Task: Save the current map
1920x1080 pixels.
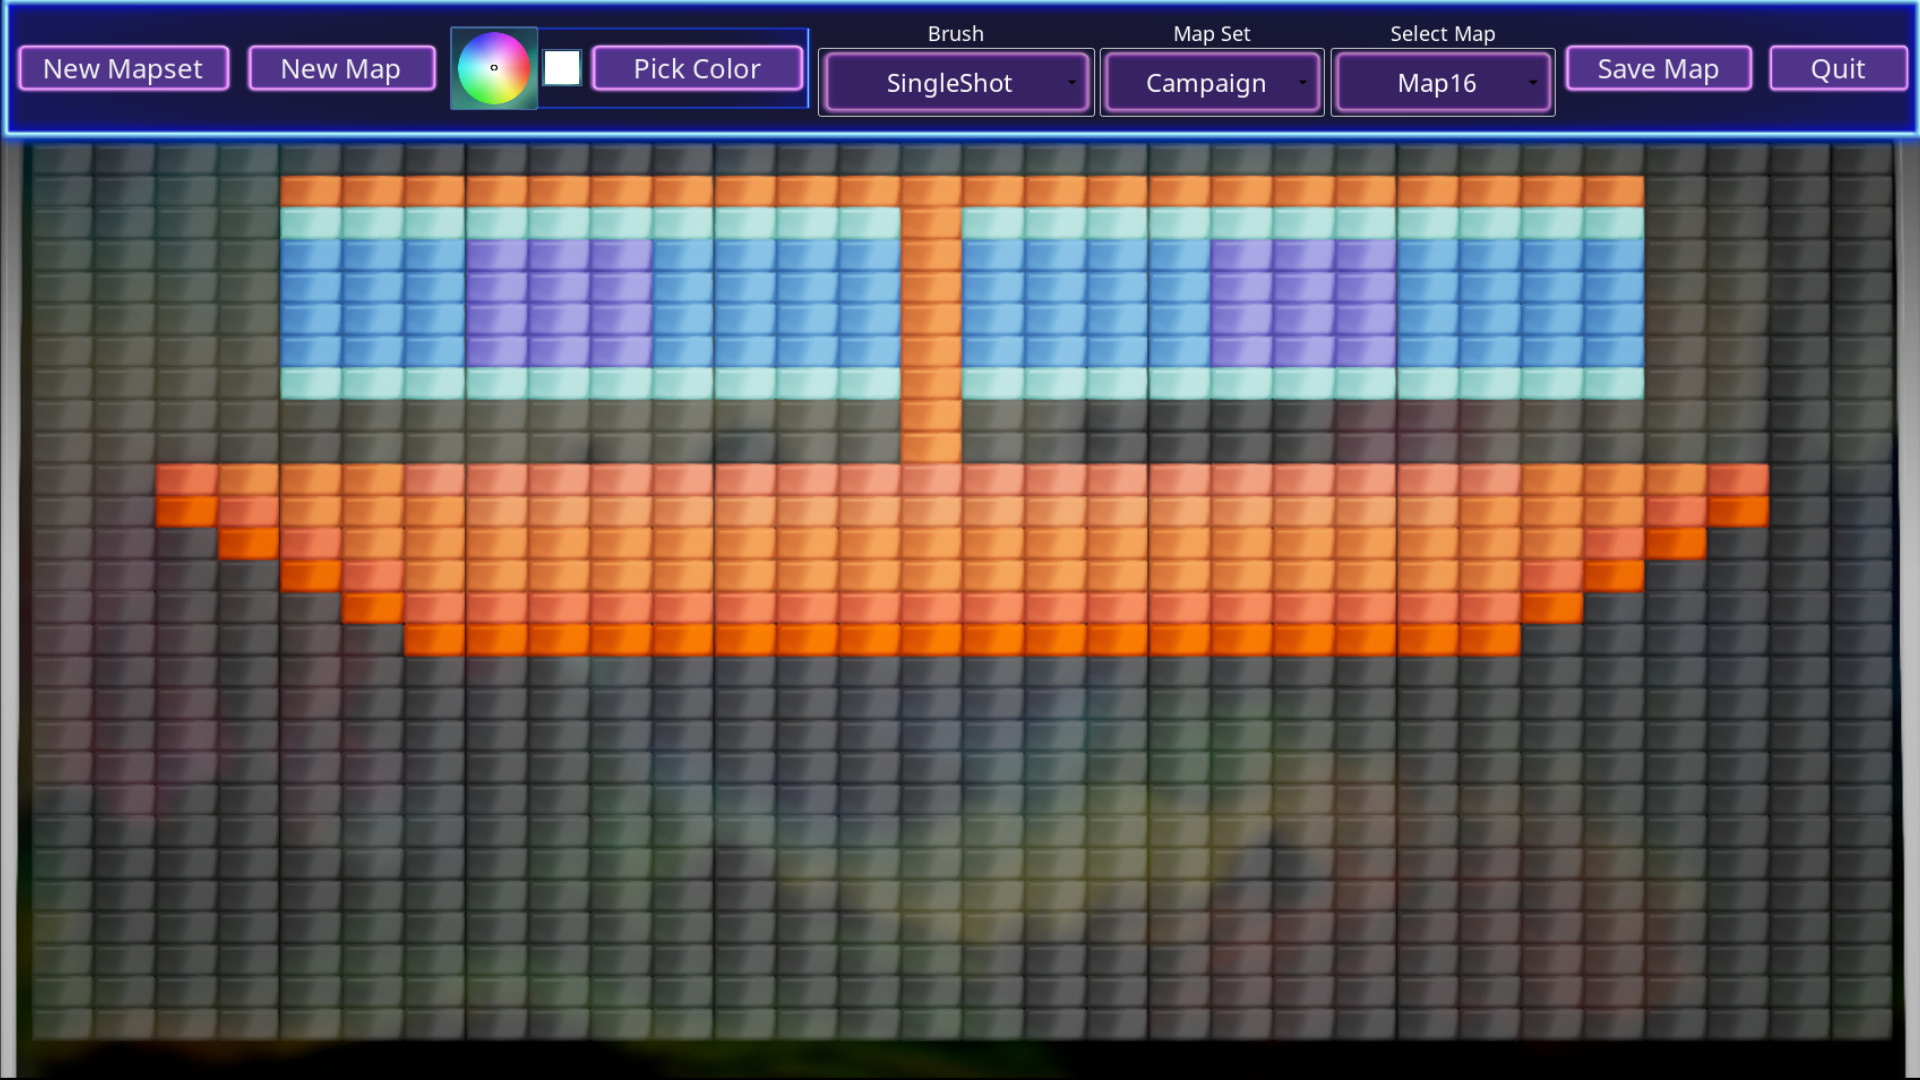Action: click(1658, 68)
